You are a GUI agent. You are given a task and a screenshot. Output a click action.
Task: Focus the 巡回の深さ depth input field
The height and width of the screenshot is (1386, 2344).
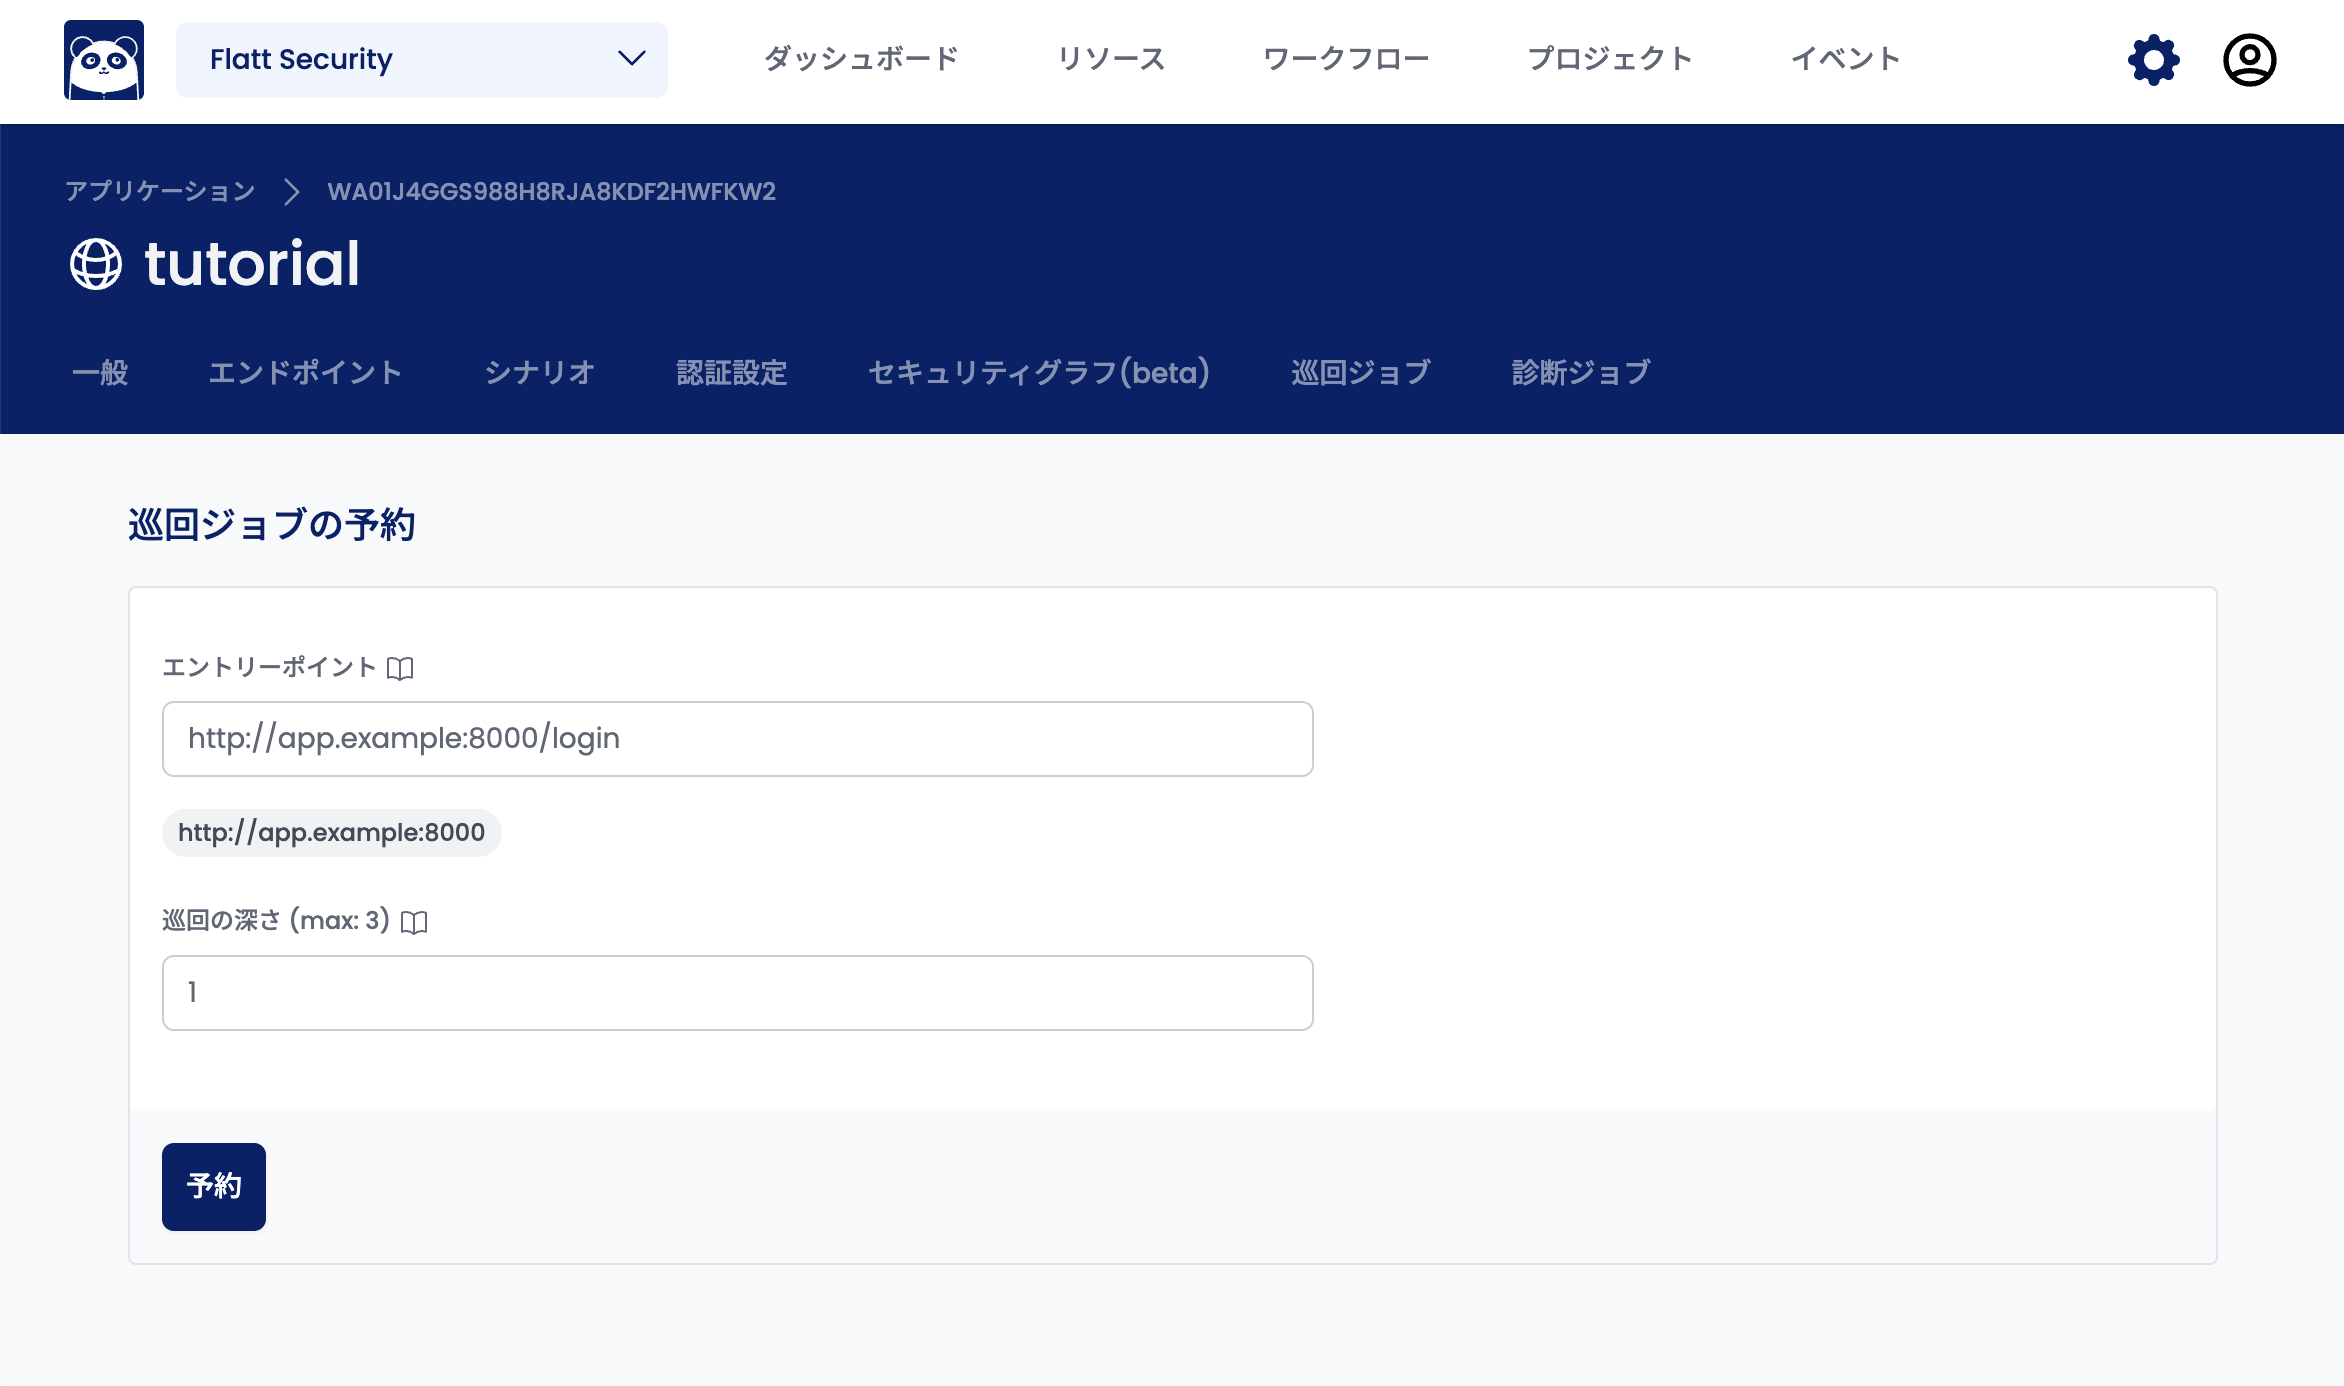738,993
